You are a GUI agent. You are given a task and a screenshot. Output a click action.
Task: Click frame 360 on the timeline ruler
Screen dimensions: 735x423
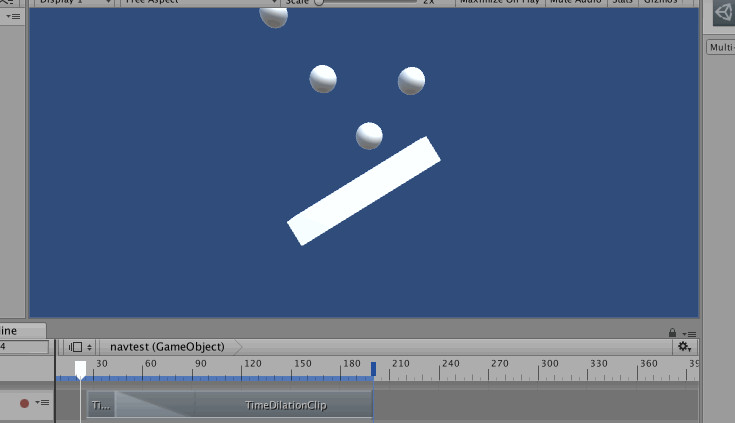point(649,363)
